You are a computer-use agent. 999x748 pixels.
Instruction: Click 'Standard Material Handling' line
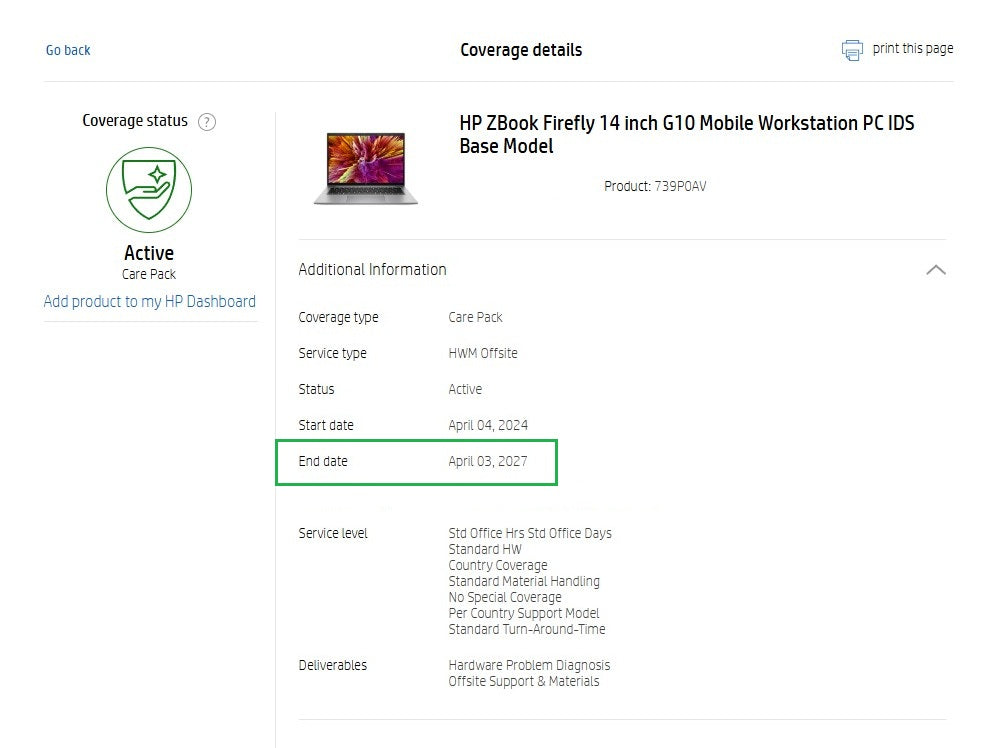pos(524,581)
